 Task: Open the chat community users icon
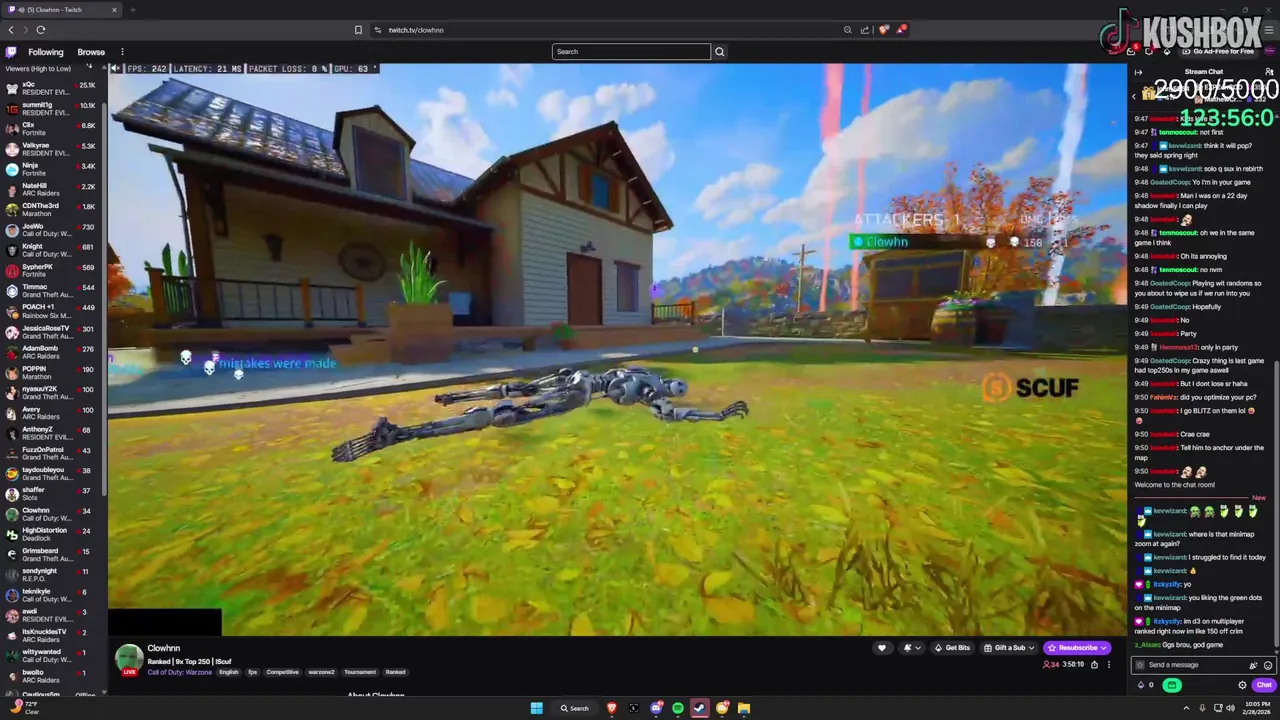coord(1270,72)
